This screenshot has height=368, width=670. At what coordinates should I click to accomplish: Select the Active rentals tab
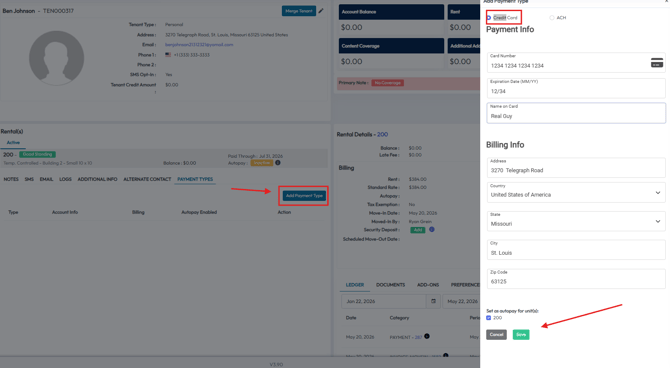point(13,142)
